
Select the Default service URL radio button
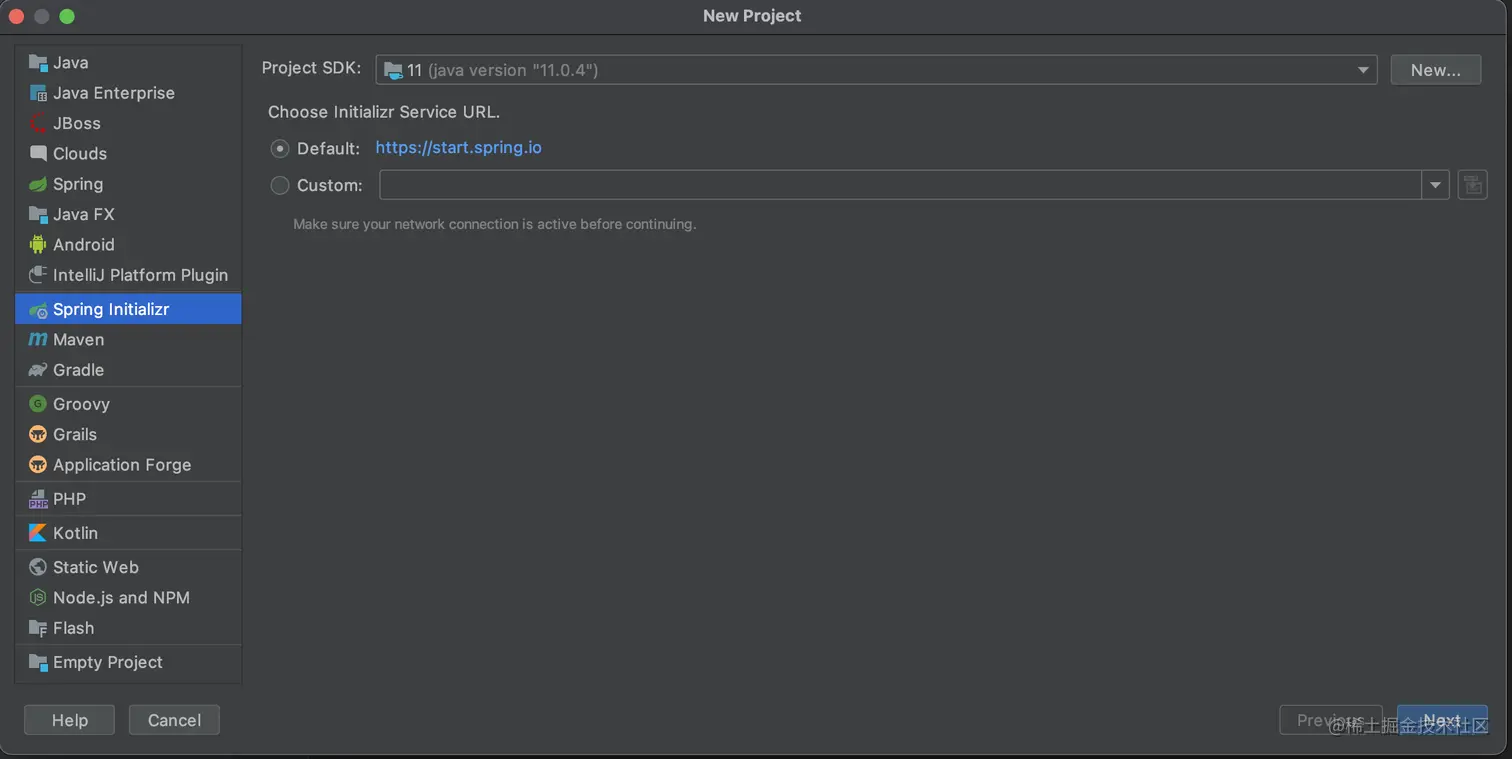pos(280,148)
